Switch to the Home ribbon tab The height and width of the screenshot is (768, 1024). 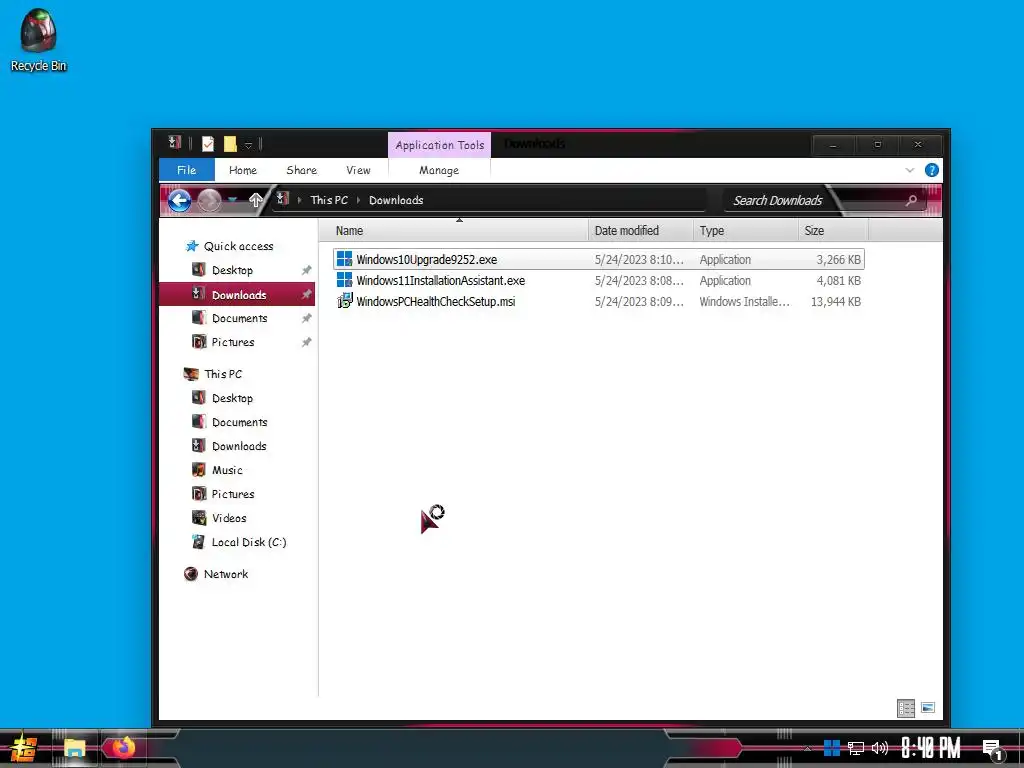pos(243,170)
